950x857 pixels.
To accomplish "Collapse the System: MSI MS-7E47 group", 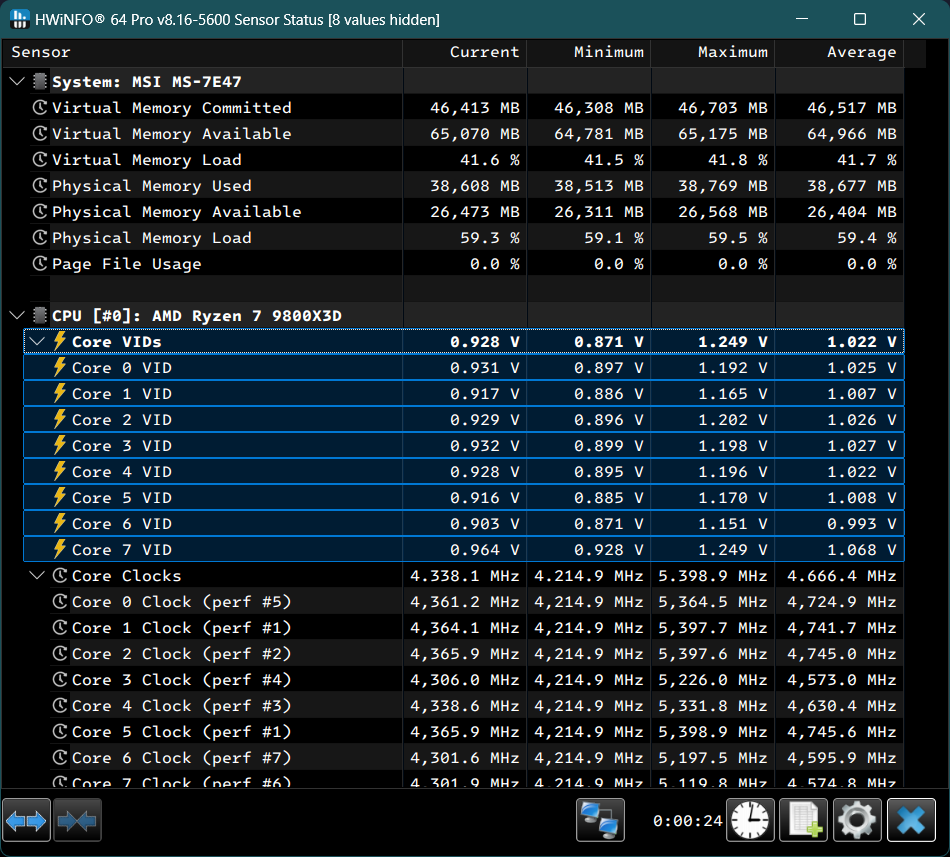I will (x=17, y=81).
